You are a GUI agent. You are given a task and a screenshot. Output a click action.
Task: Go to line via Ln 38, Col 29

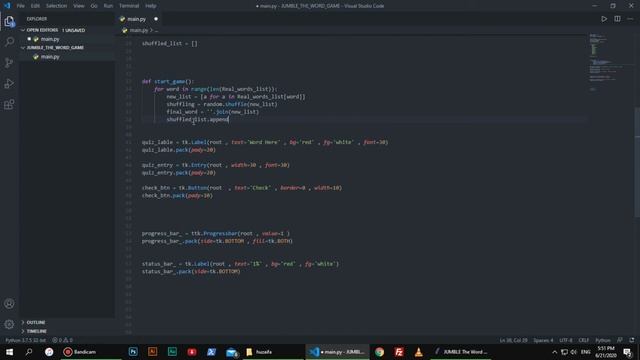(x=513, y=340)
